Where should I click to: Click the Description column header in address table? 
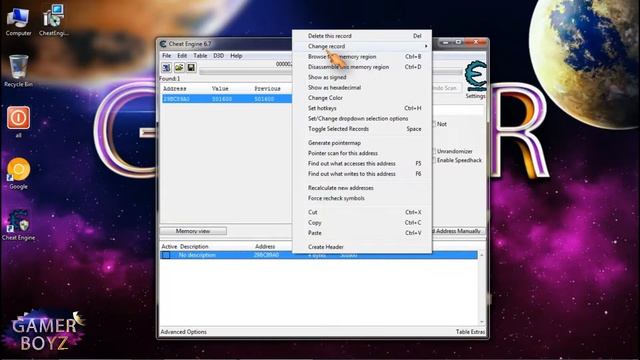pyautogui.click(x=194, y=247)
